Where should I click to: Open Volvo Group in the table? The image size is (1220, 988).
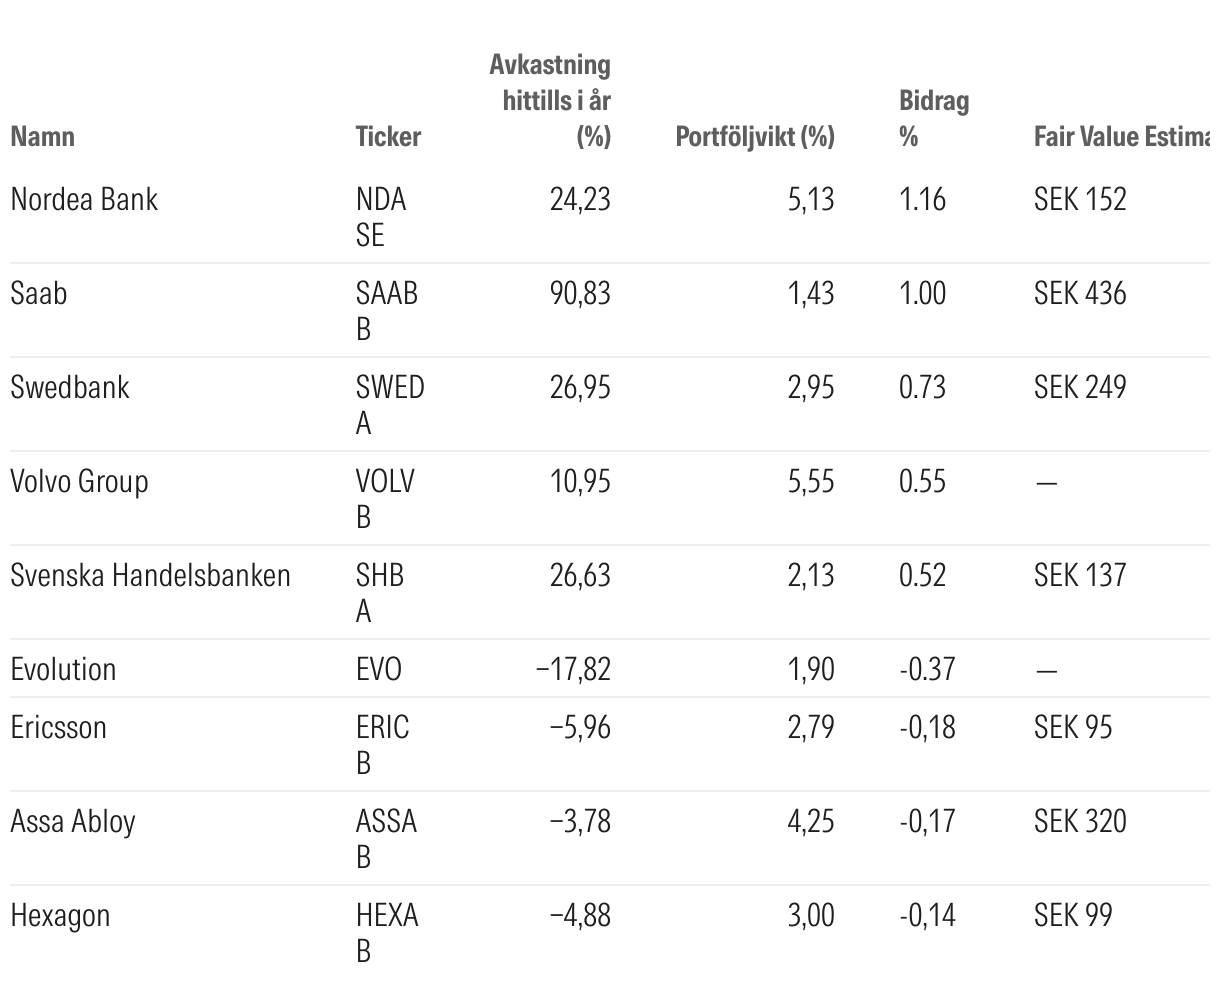point(79,481)
